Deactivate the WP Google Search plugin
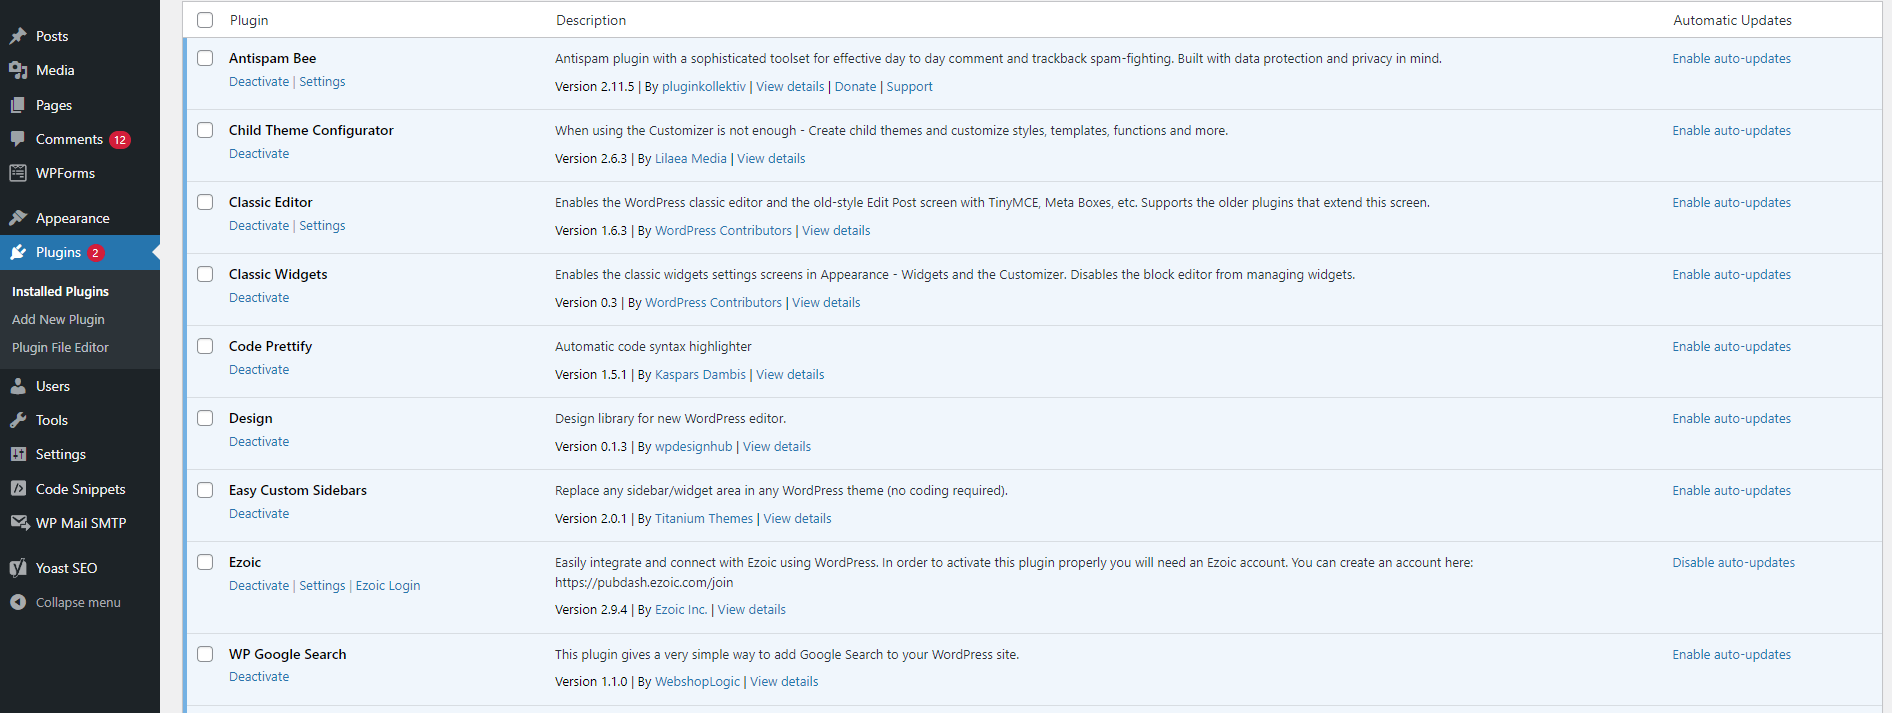The image size is (1892, 713). coord(259,677)
